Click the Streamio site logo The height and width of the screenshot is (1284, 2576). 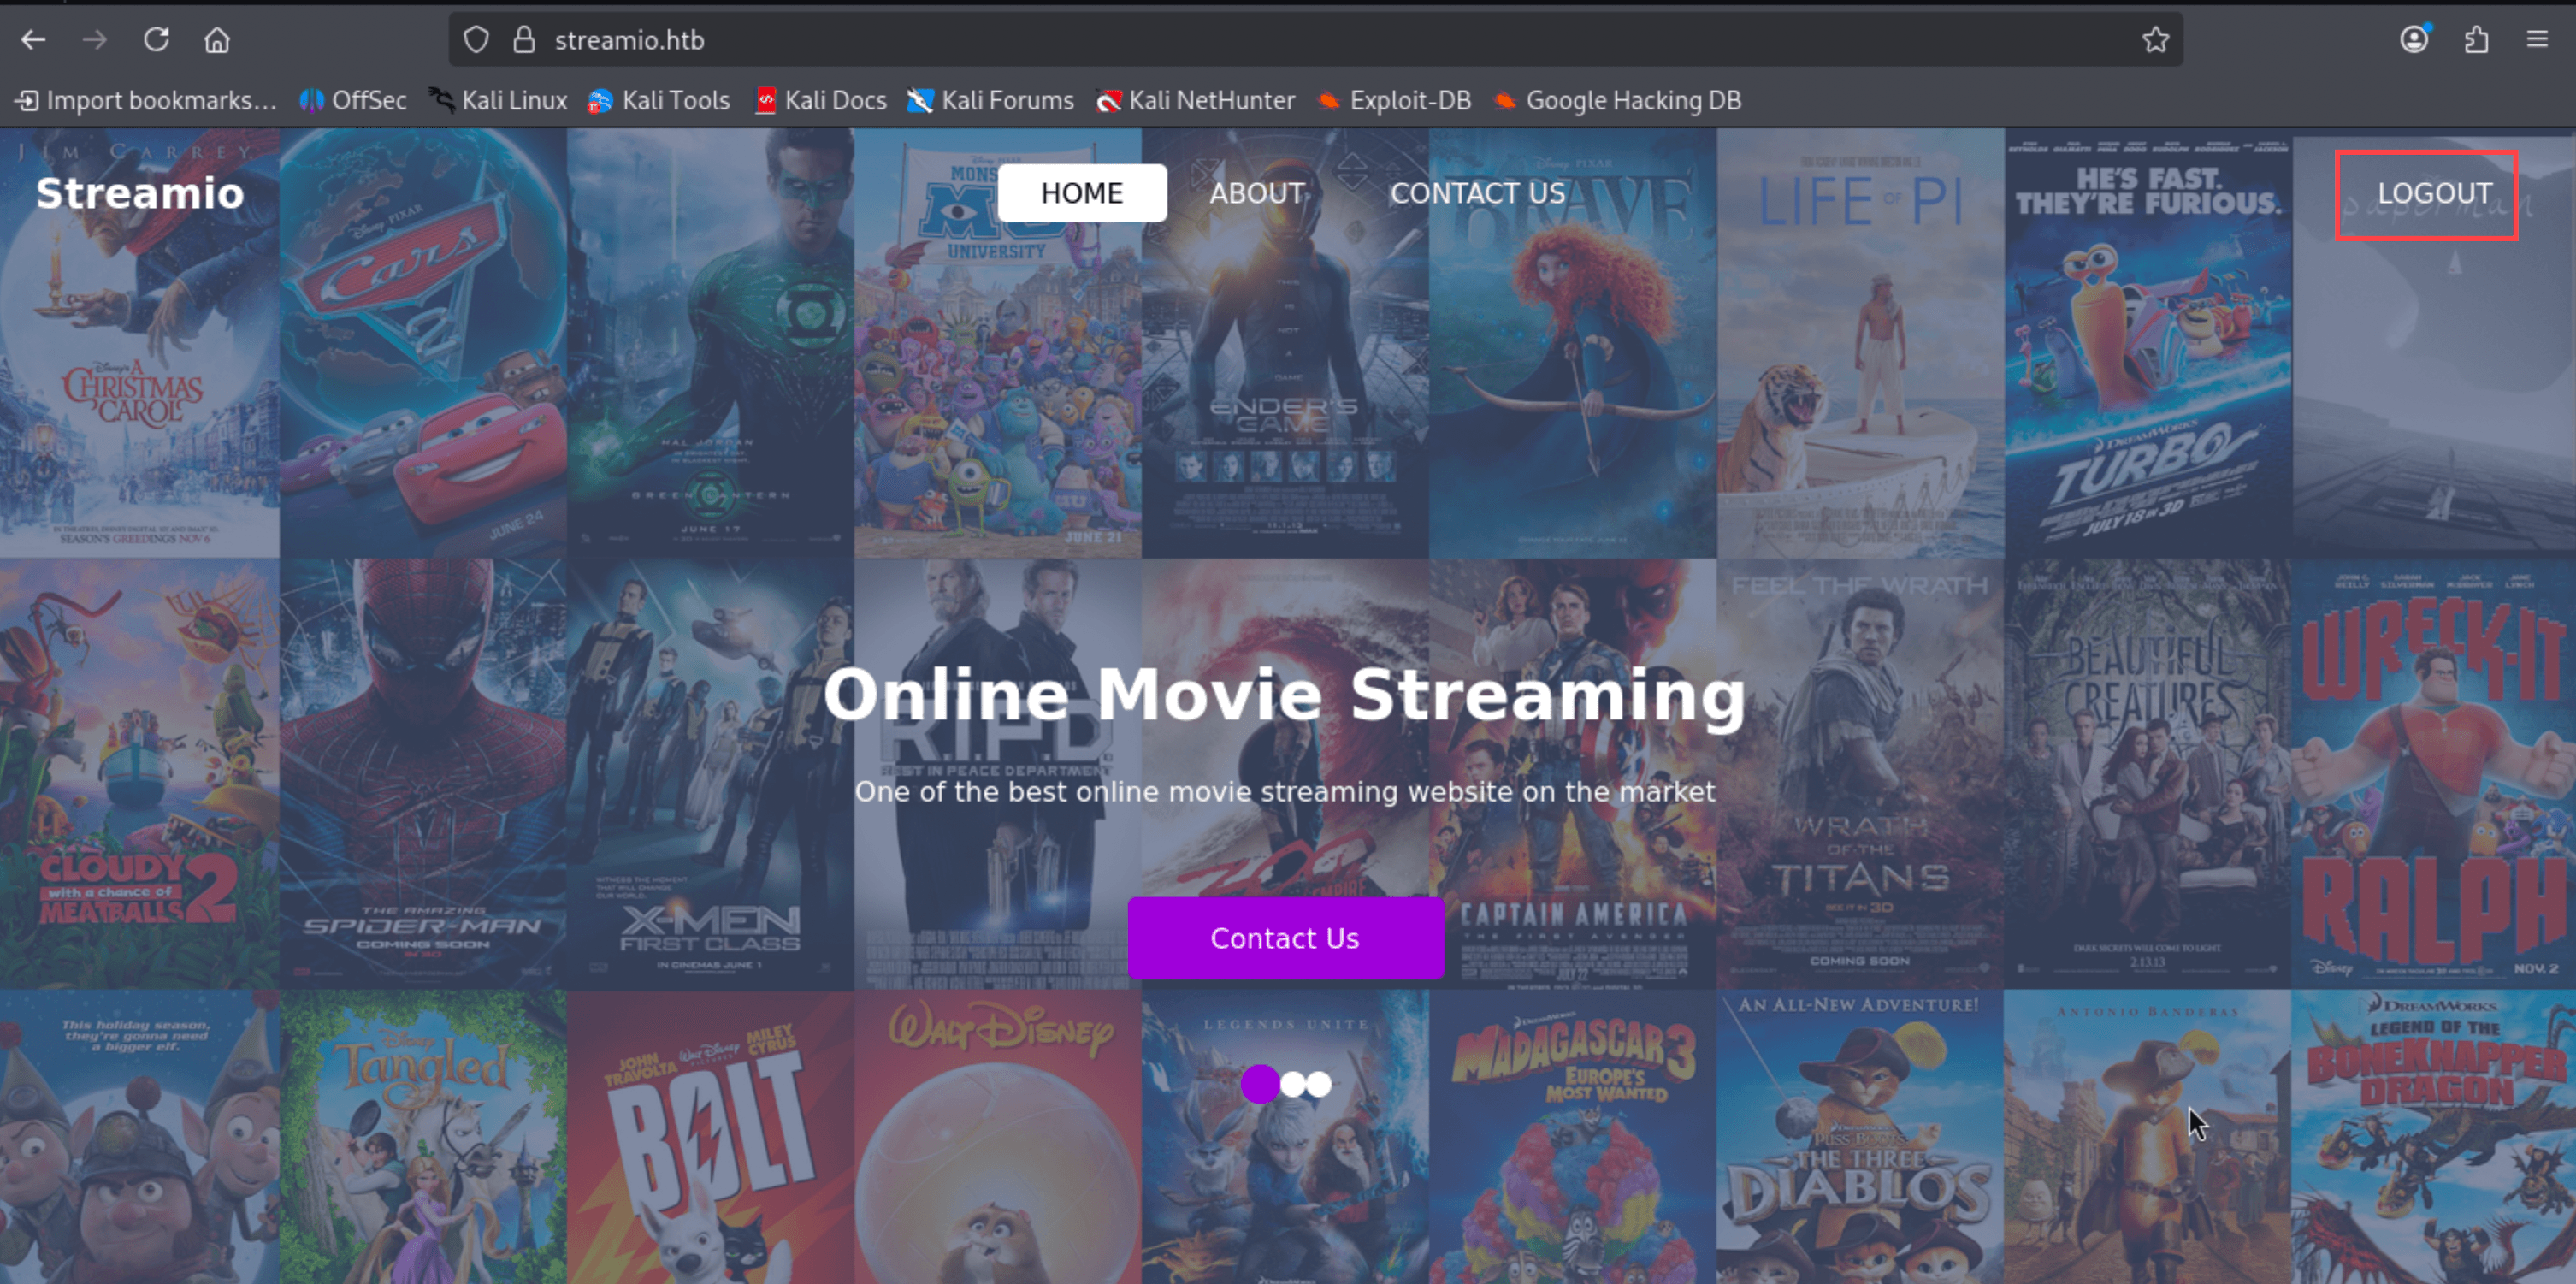(x=140, y=193)
